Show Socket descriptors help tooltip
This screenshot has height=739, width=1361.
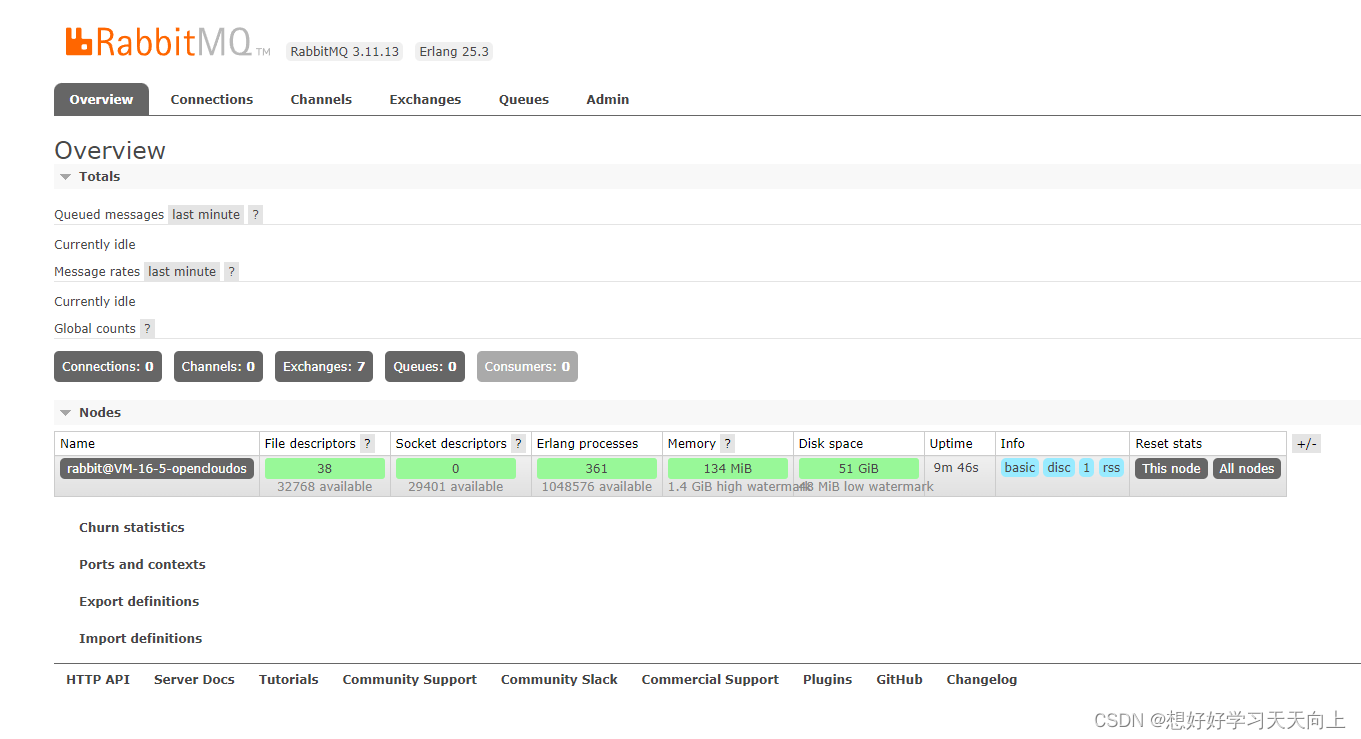518,444
